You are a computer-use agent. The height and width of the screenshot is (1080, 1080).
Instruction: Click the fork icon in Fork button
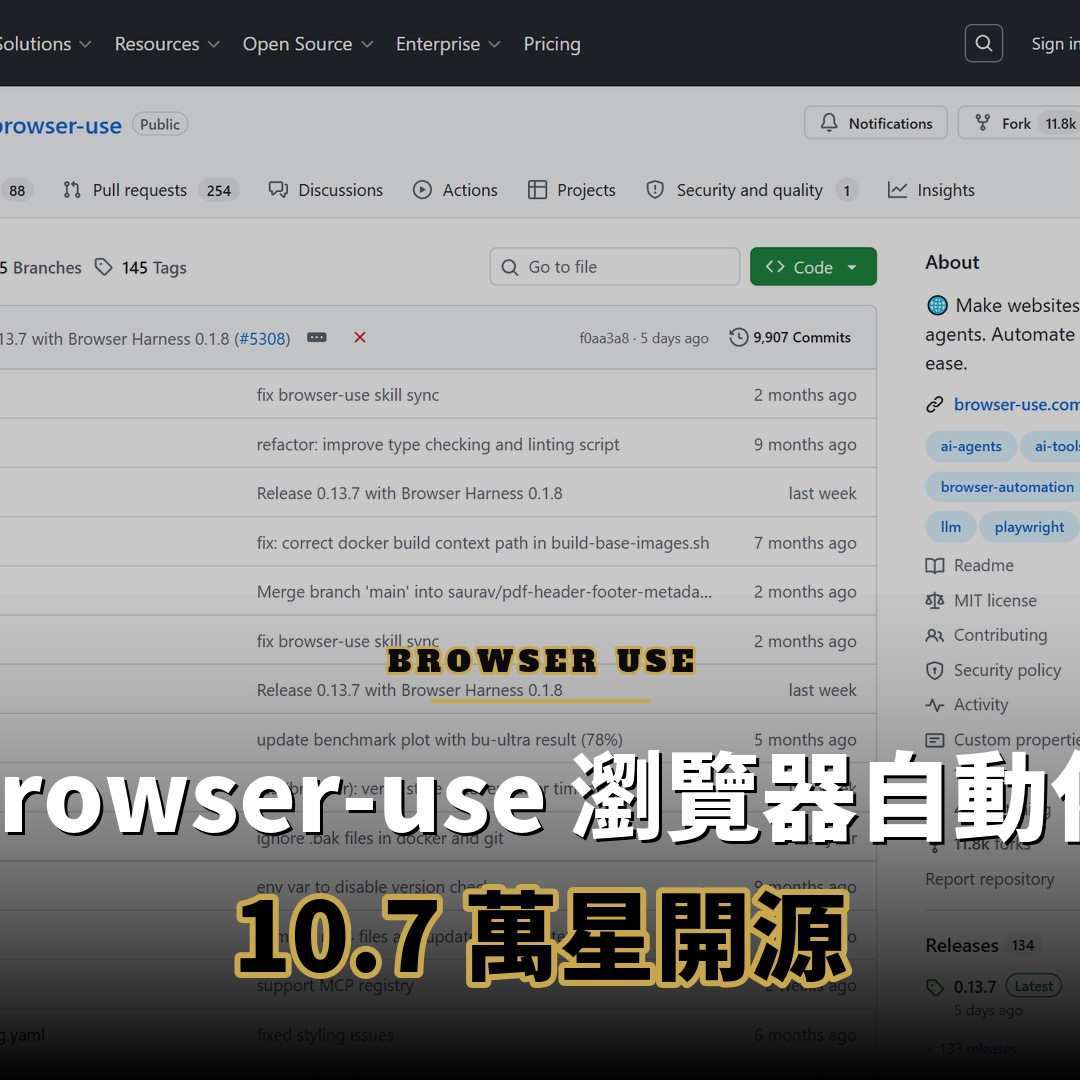(983, 123)
